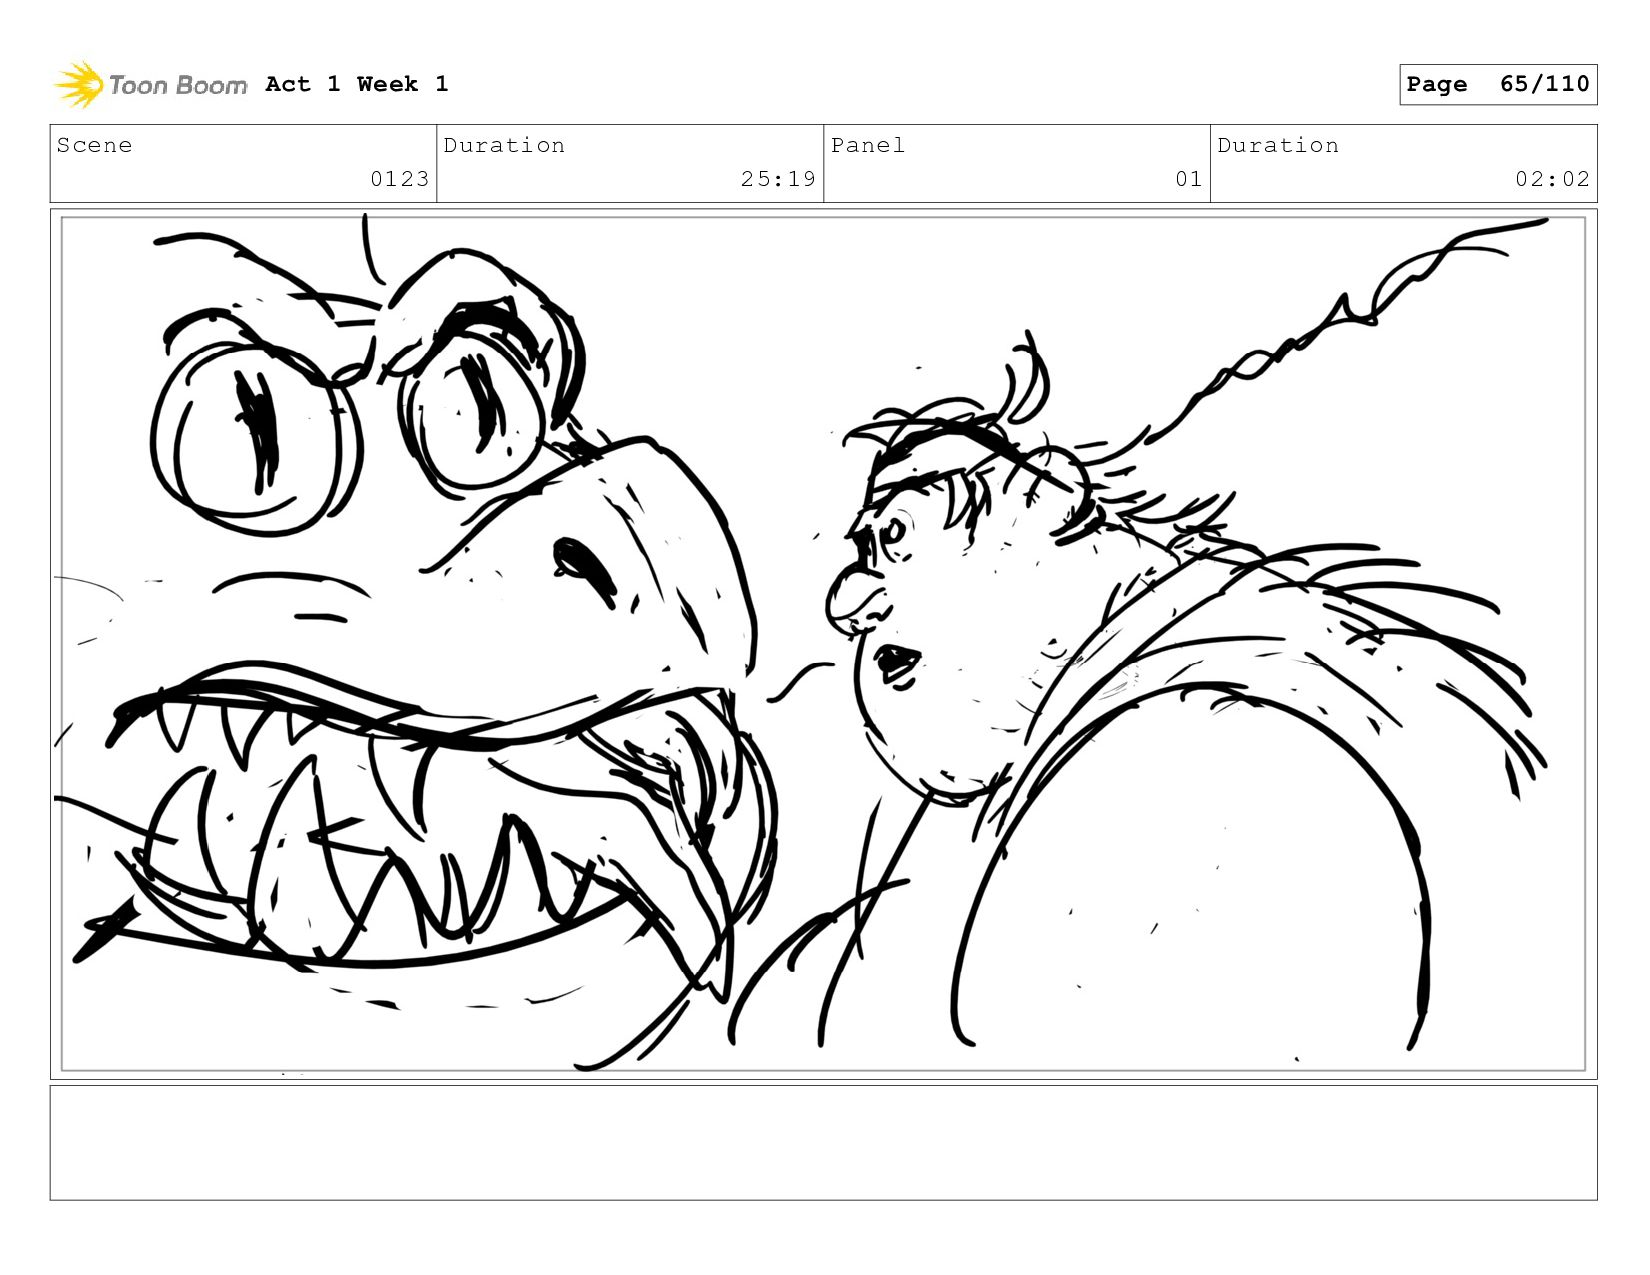Click the empty notes box below the panel
Image resolution: width=1650 pixels, height=1275 pixels.
click(x=823, y=1143)
